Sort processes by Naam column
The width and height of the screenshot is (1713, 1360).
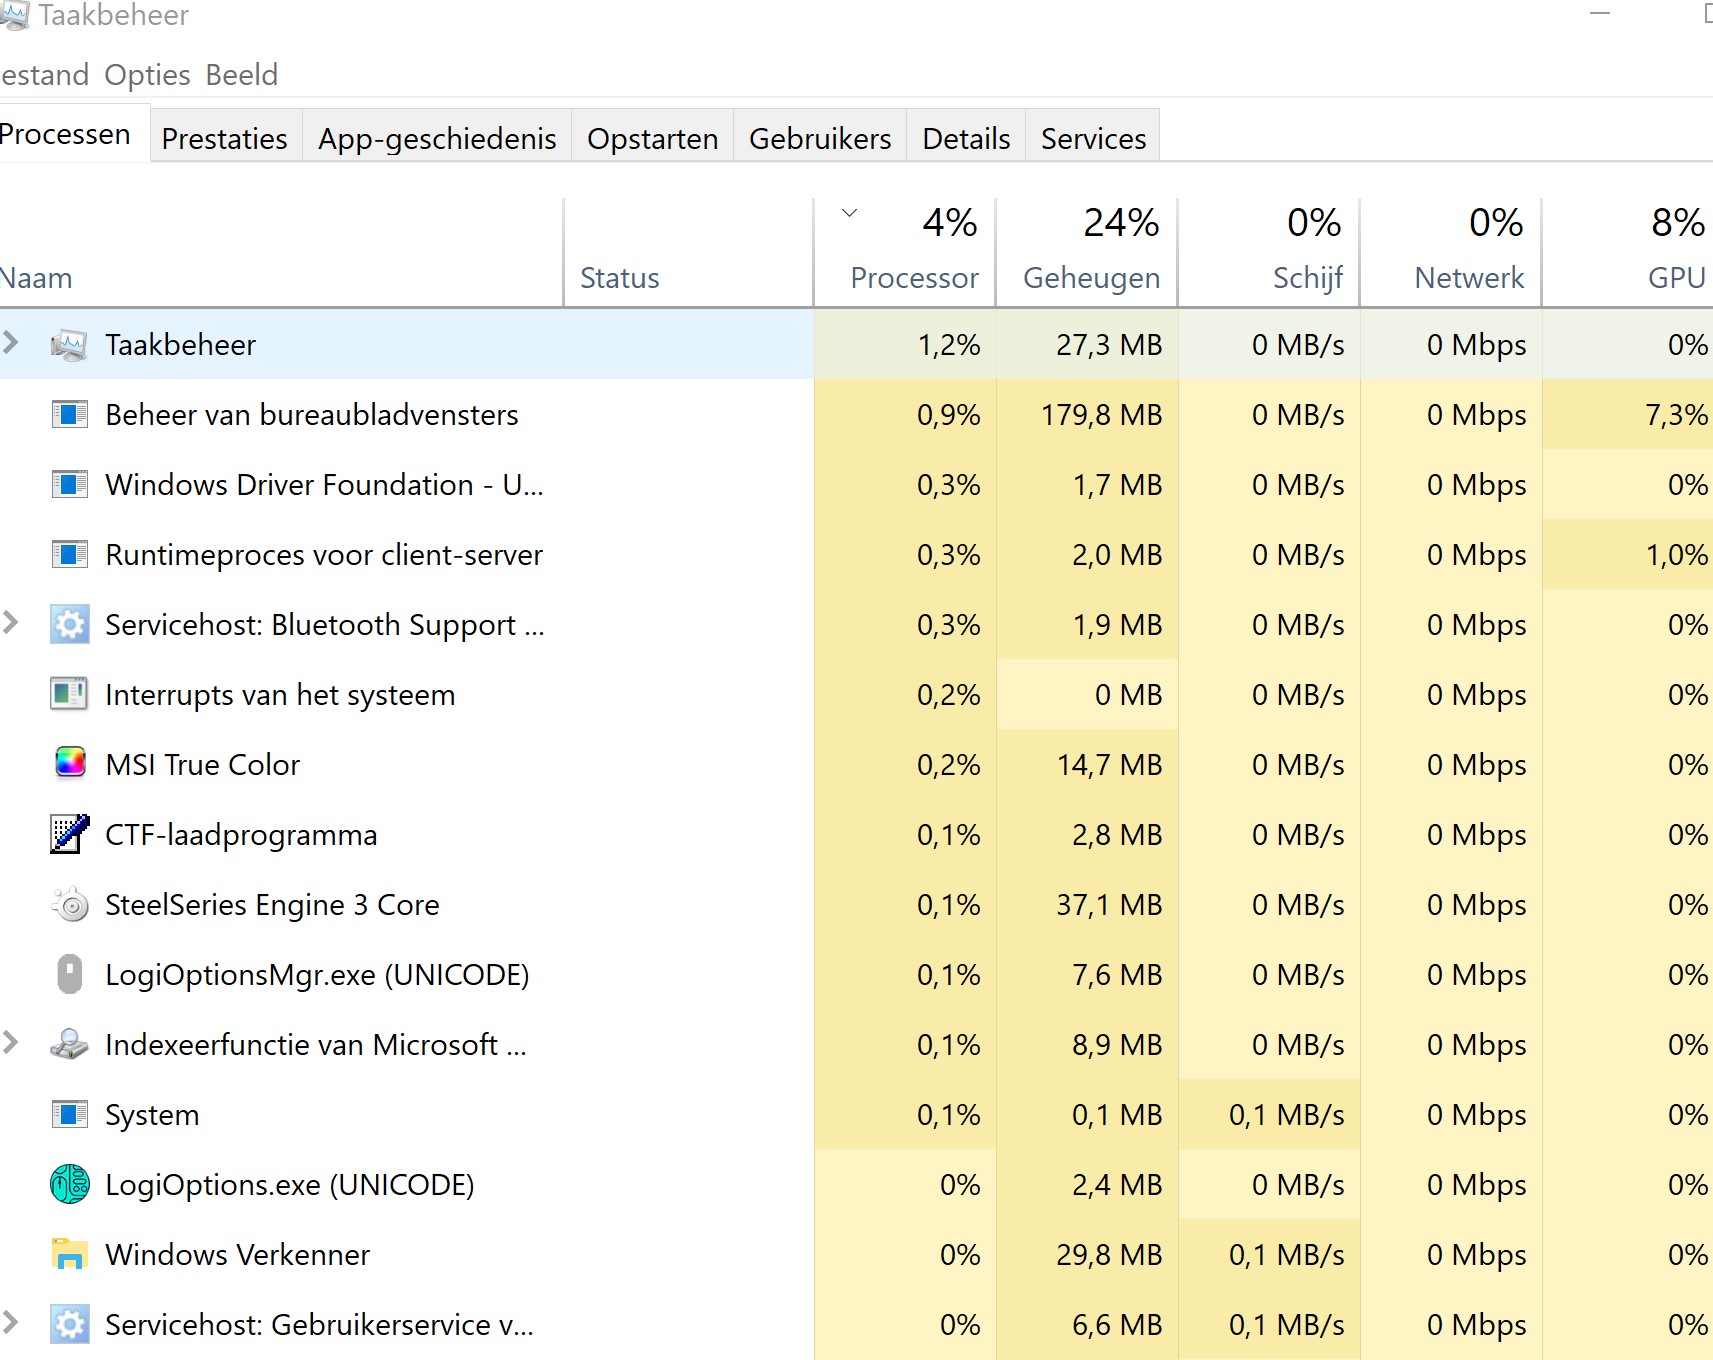pyautogui.click(x=281, y=252)
